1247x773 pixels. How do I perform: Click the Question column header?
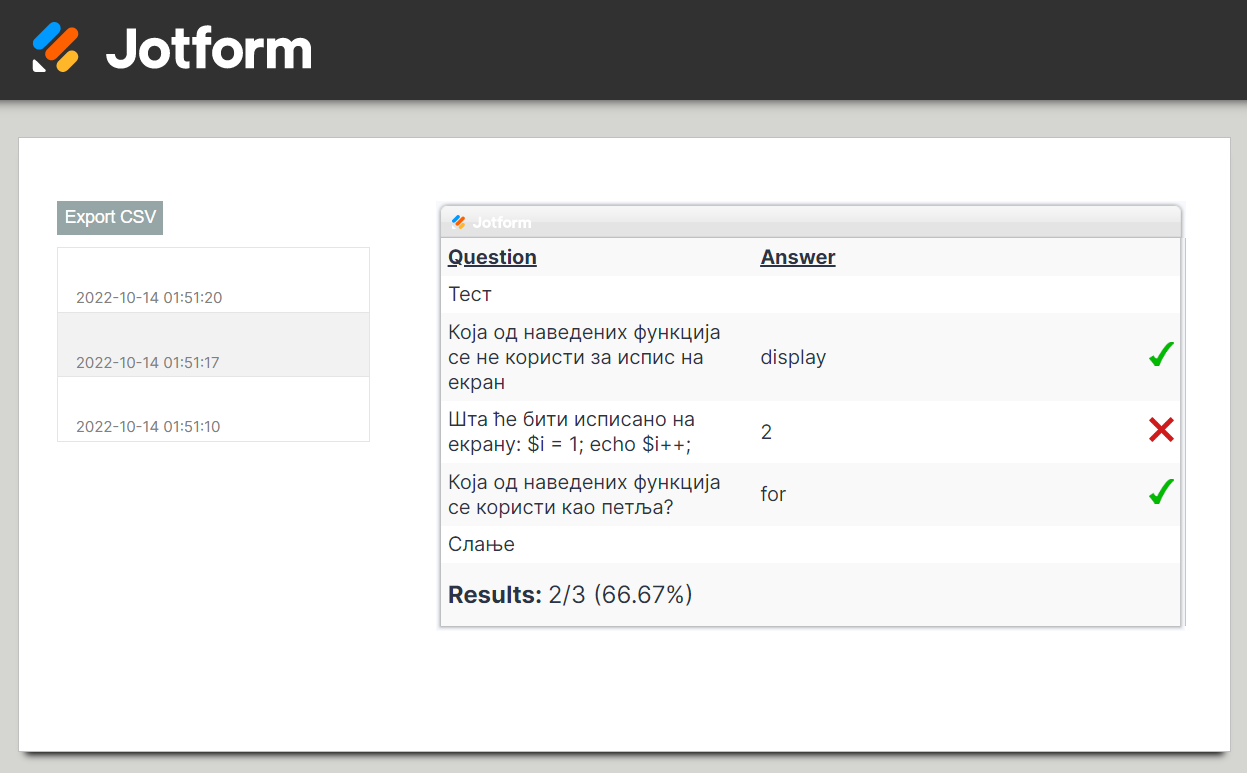pyautogui.click(x=492, y=257)
